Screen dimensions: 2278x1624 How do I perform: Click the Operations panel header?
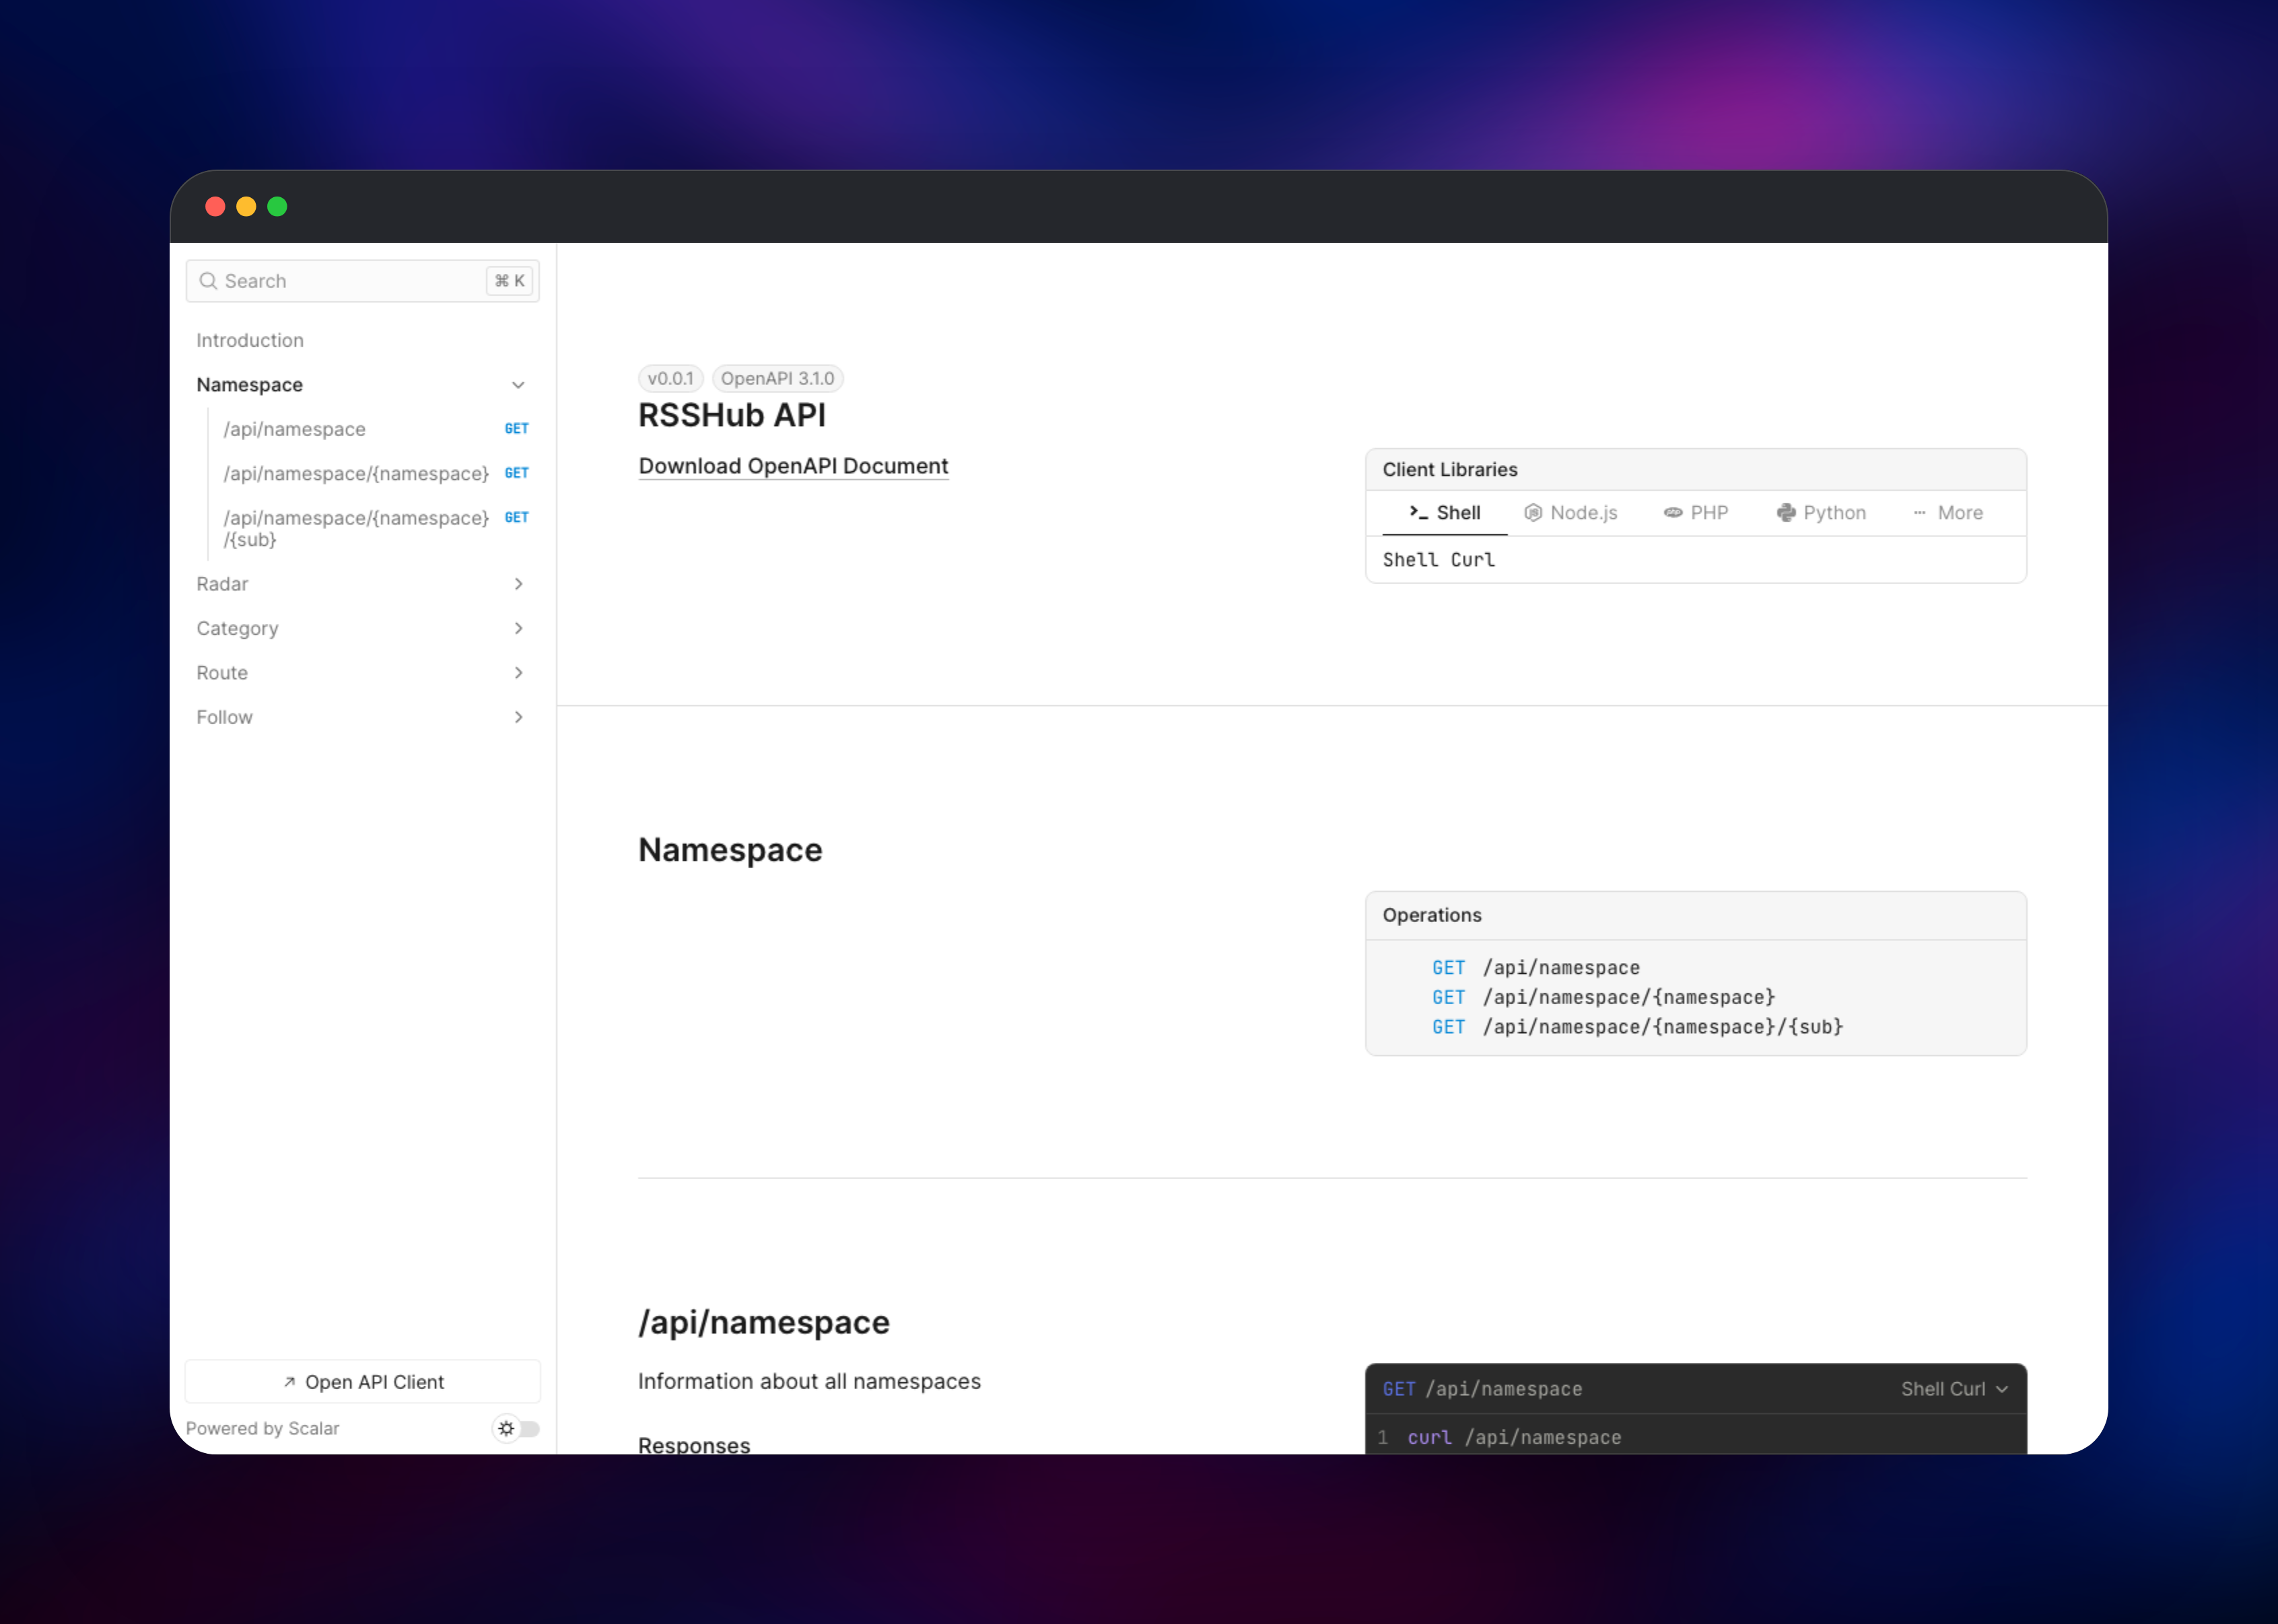[1695, 916]
